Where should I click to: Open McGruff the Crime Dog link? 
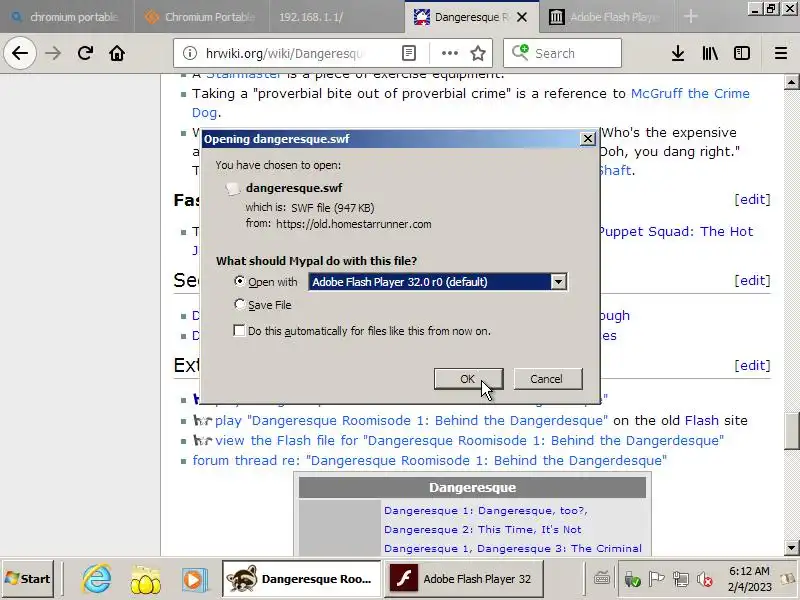click(690, 93)
